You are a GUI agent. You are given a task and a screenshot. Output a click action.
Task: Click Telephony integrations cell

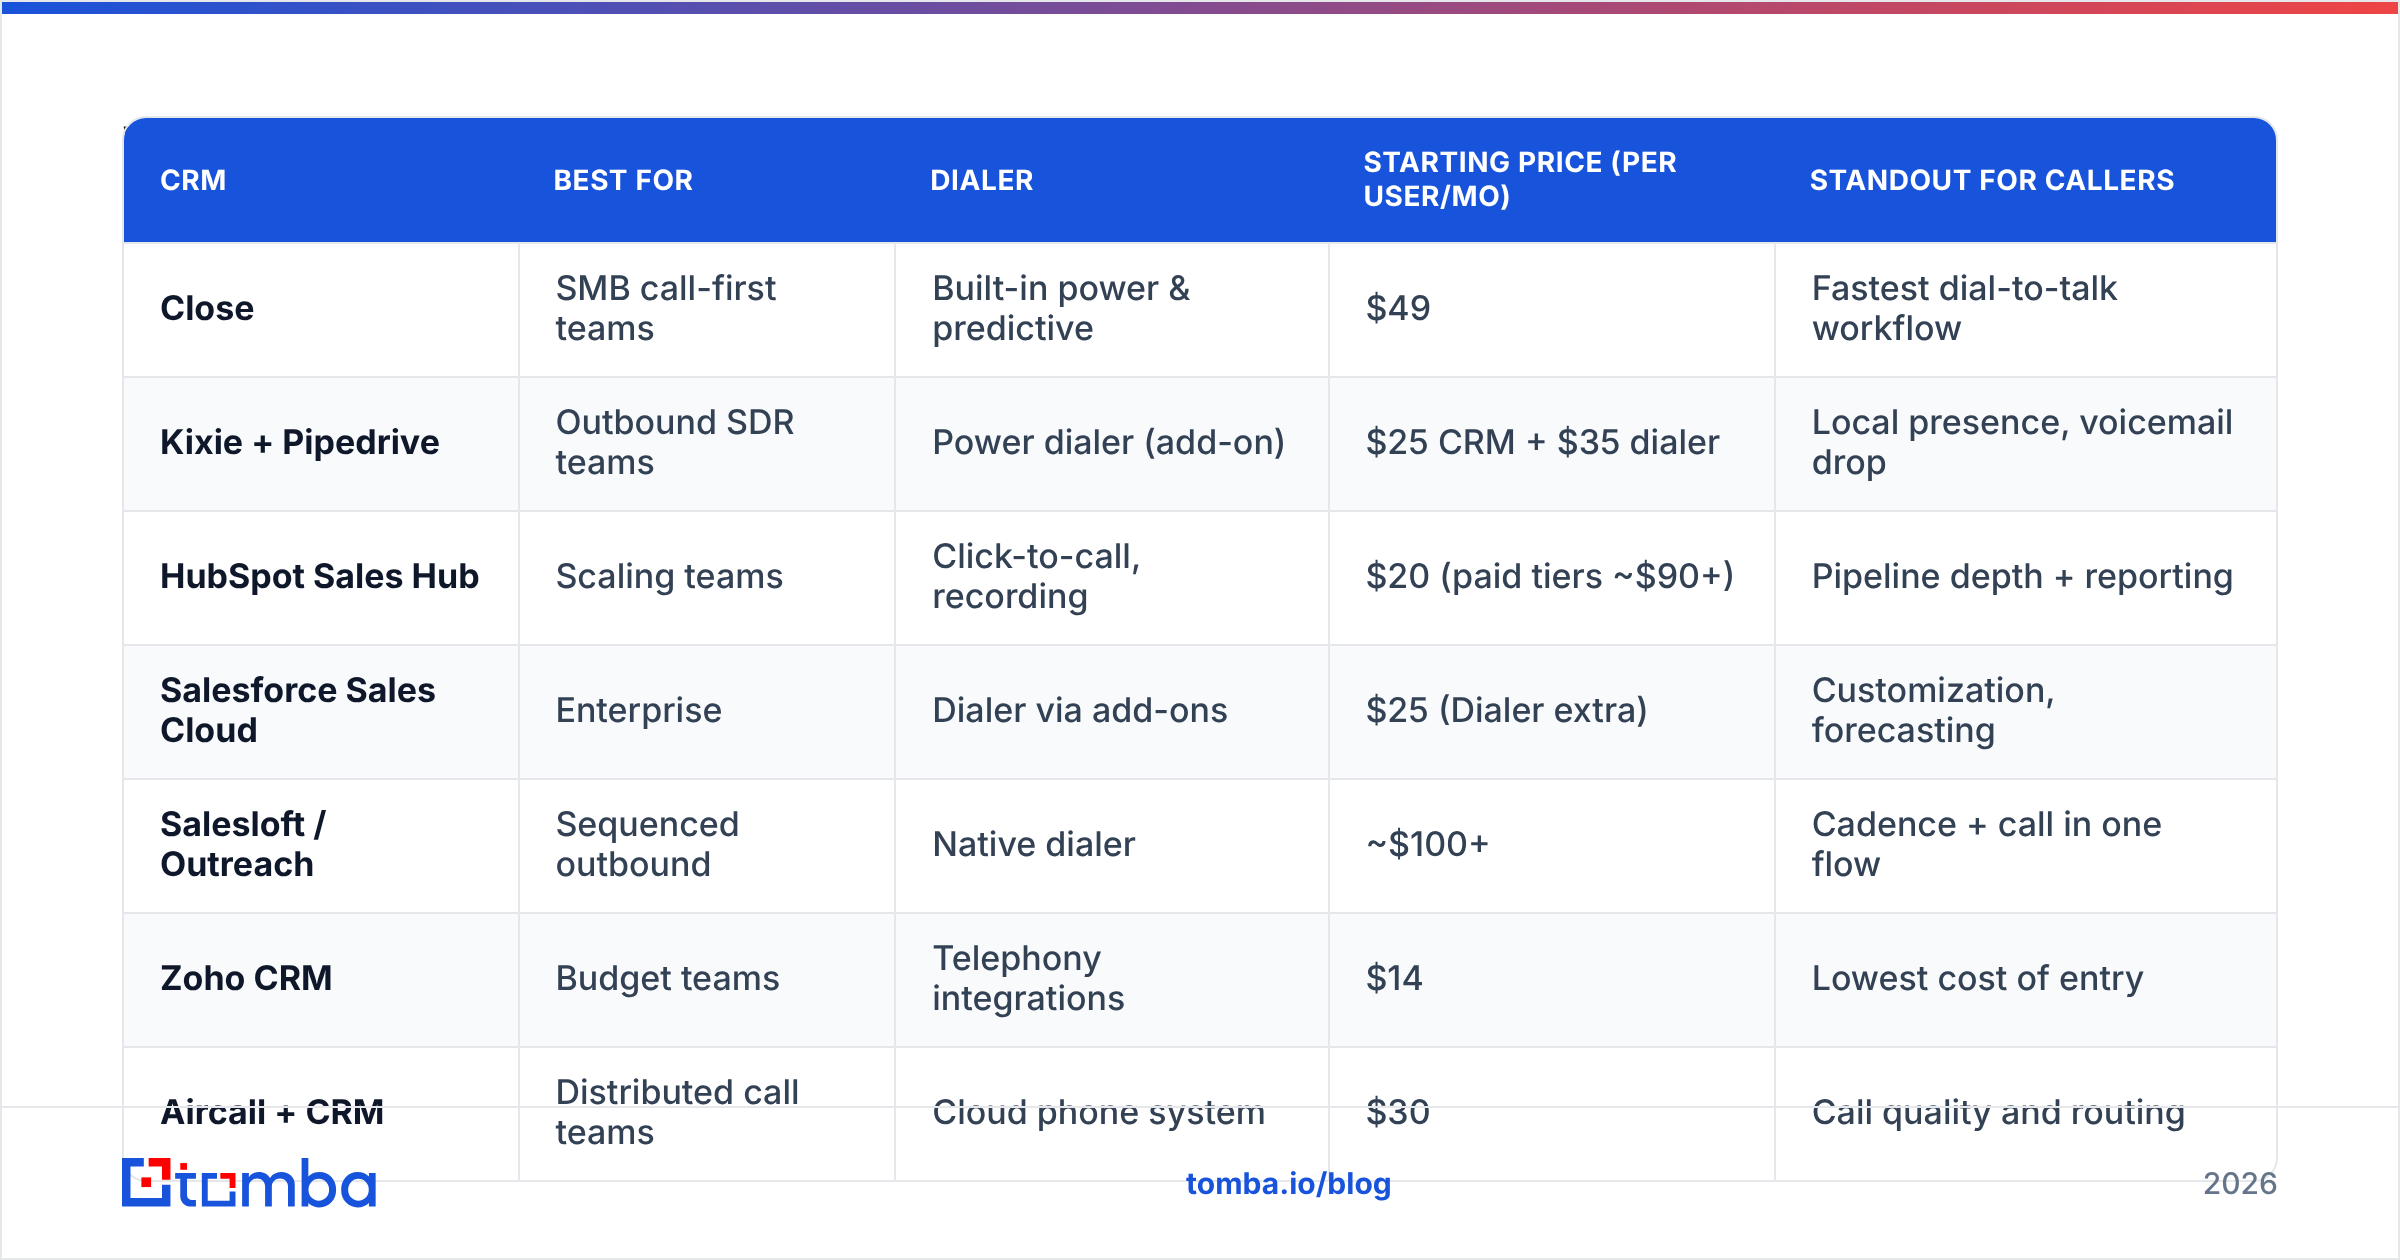[1112, 979]
